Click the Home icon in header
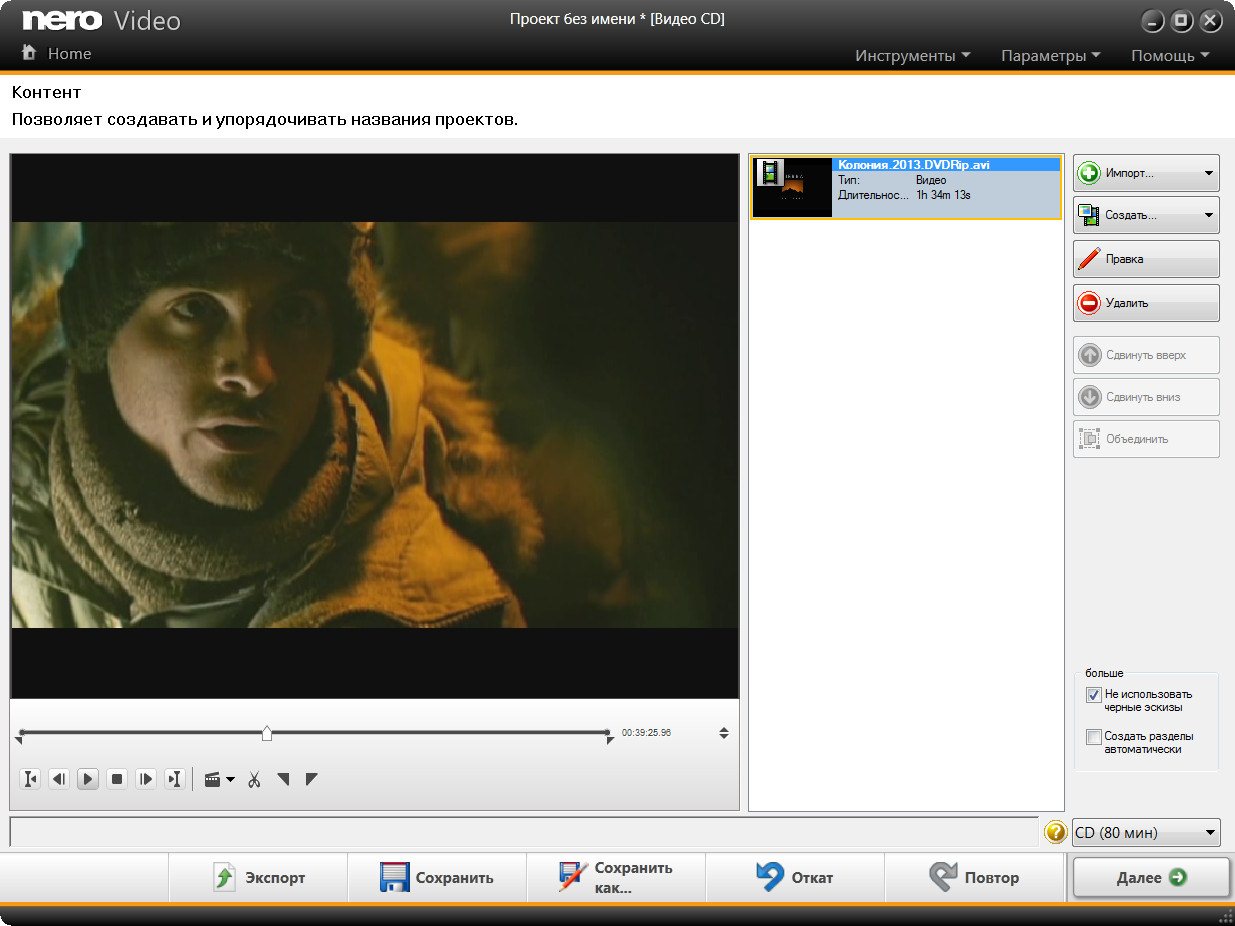This screenshot has height=926, width=1235. pyautogui.click(x=30, y=53)
